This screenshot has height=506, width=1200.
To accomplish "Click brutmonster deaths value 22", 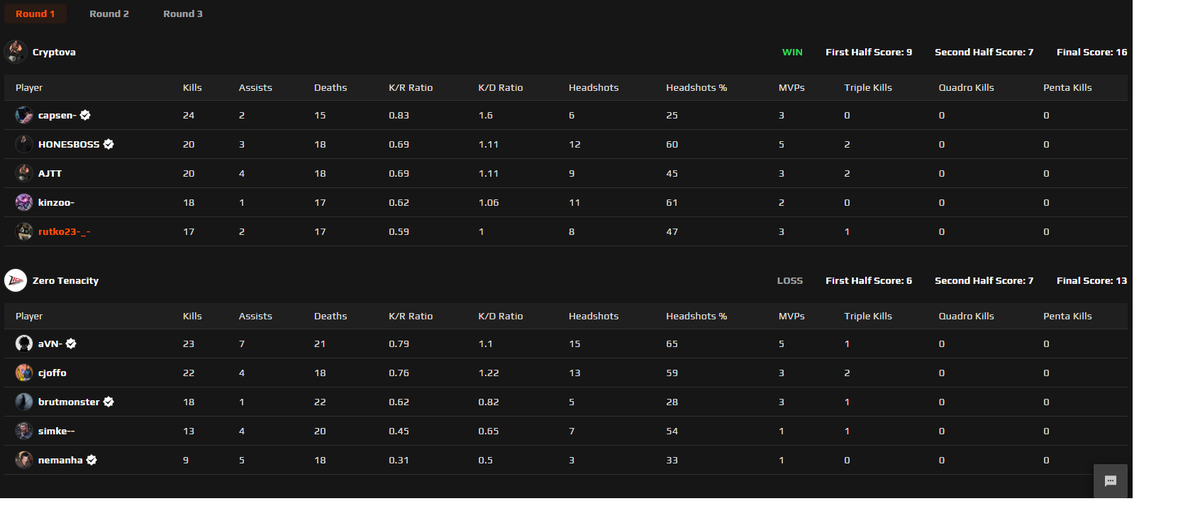I will [x=319, y=402].
